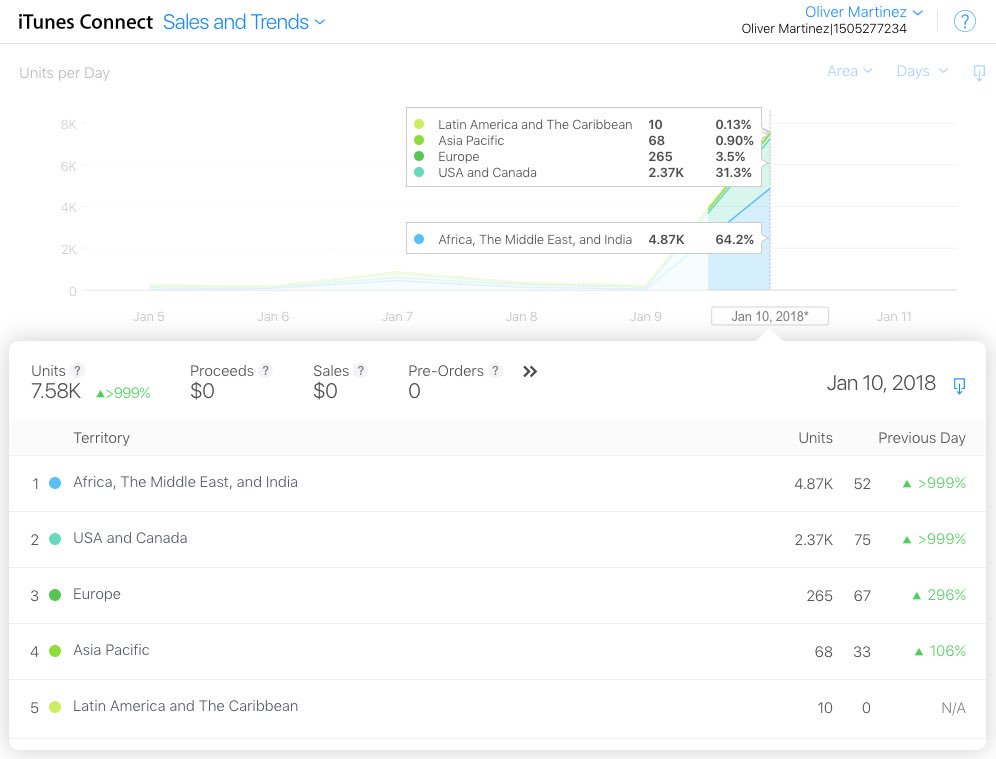Open the Sales and Trends dropdown

click(x=244, y=22)
